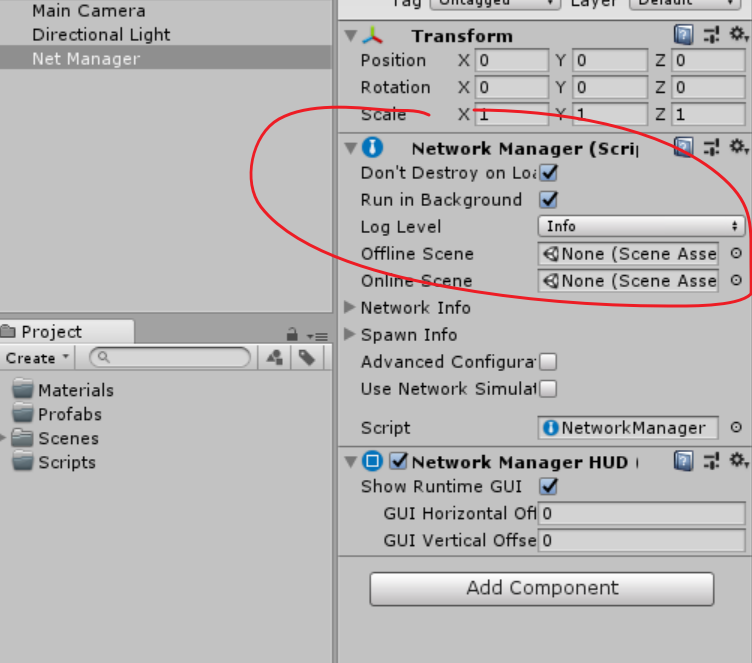The image size is (752, 663).
Task: Collapse the Network Manager component
Action: [351, 148]
